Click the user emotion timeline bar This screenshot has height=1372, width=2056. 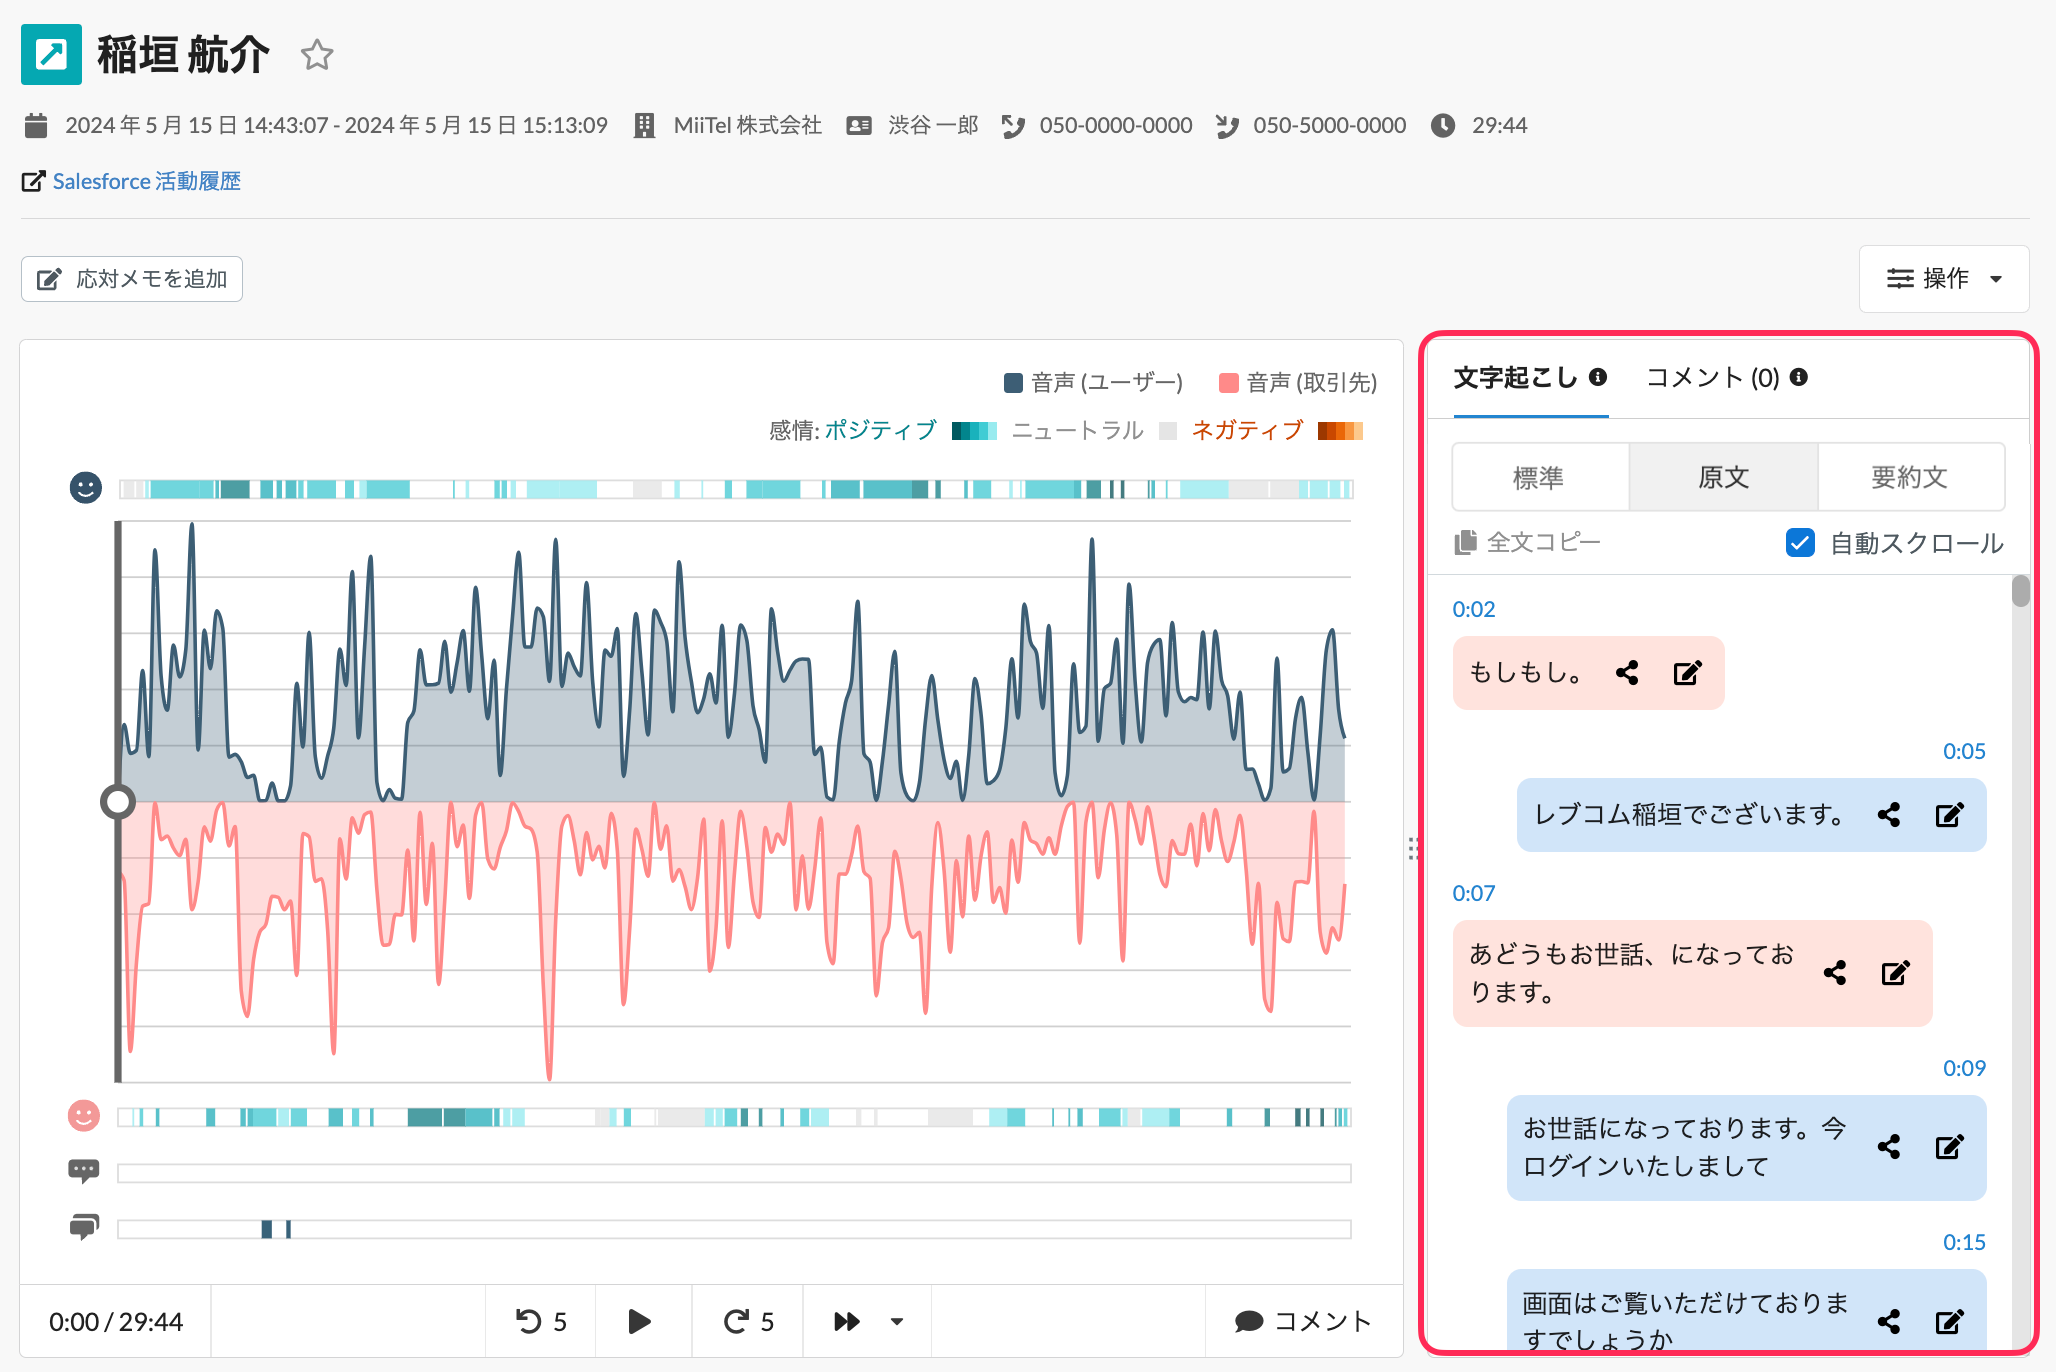coord(736,489)
